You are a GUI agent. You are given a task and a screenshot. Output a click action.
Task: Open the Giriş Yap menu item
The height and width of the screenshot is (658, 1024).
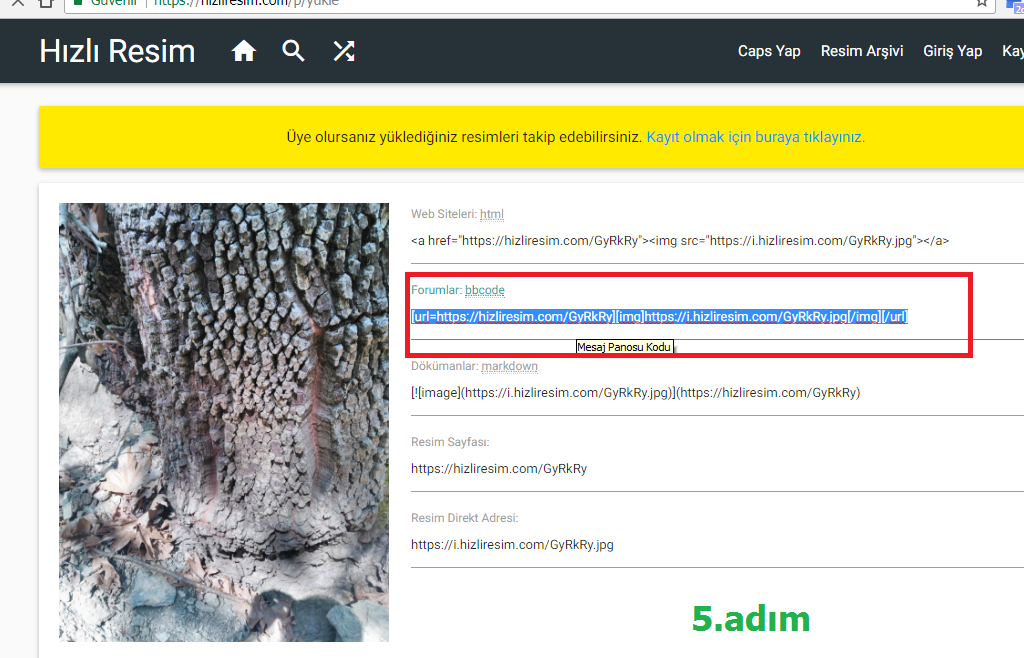click(953, 51)
